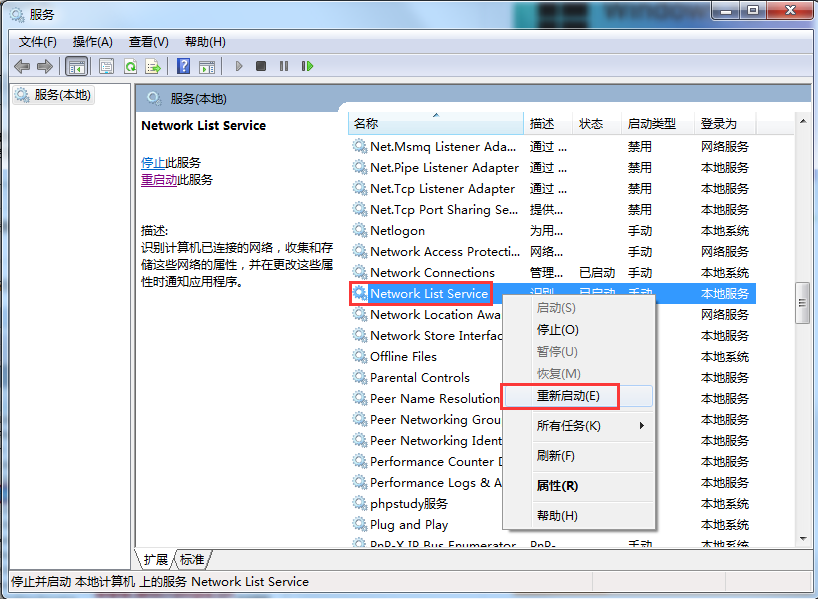Toggle the show/hide console tree icon
Viewport: 818px width, 599px height.
pyautogui.click(x=76, y=66)
